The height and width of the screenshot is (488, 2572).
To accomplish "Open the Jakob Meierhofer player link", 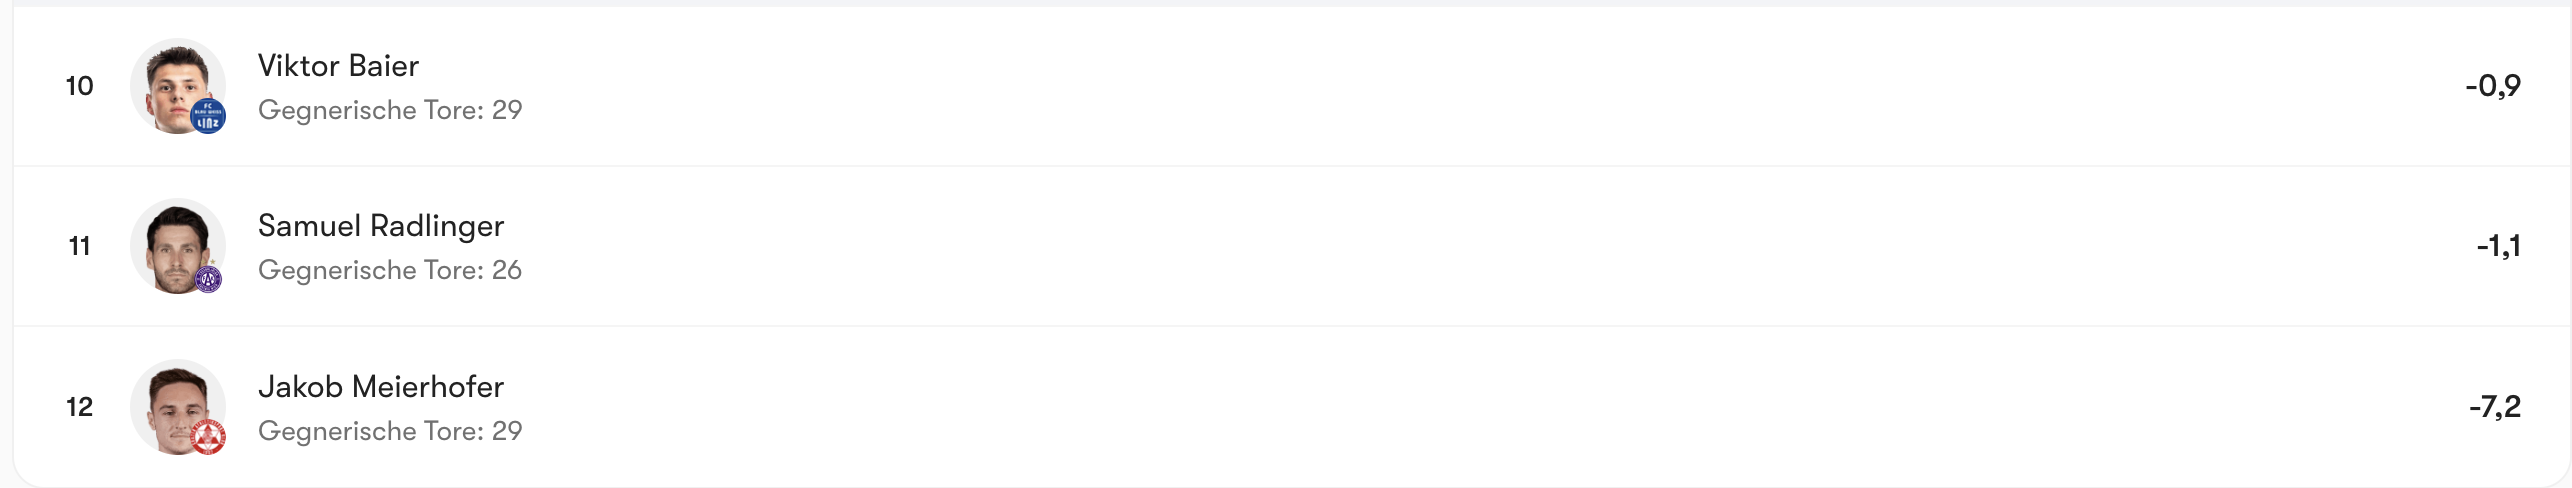I will [380, 387].
